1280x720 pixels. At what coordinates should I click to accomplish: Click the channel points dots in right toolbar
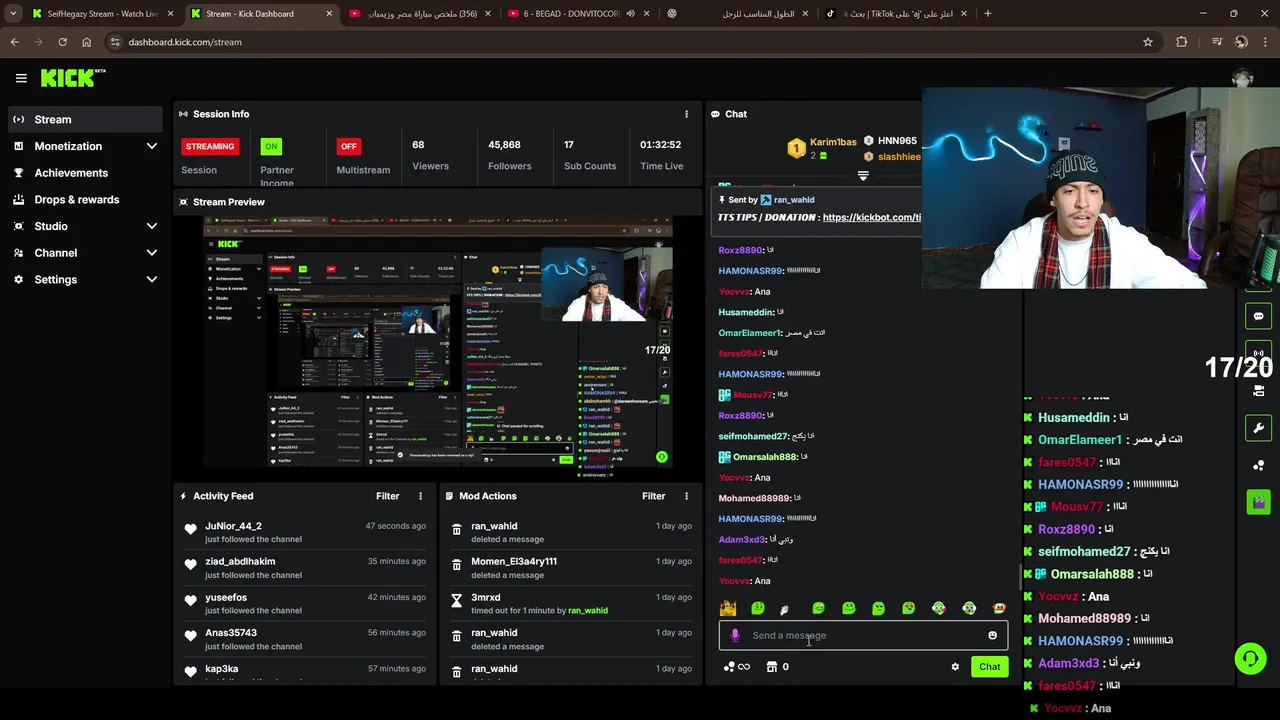[x=1258, y=465]
